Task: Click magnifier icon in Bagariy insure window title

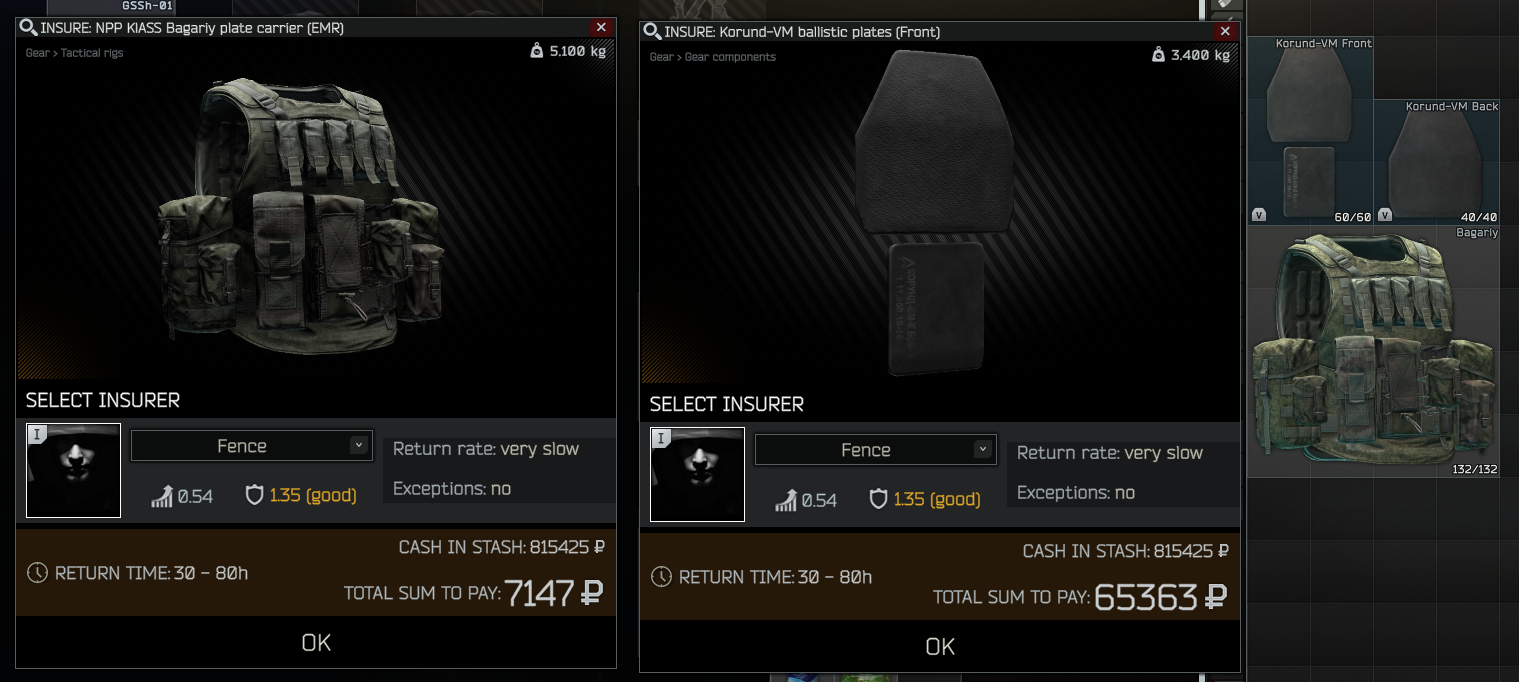Action: (x=28, y=28)
